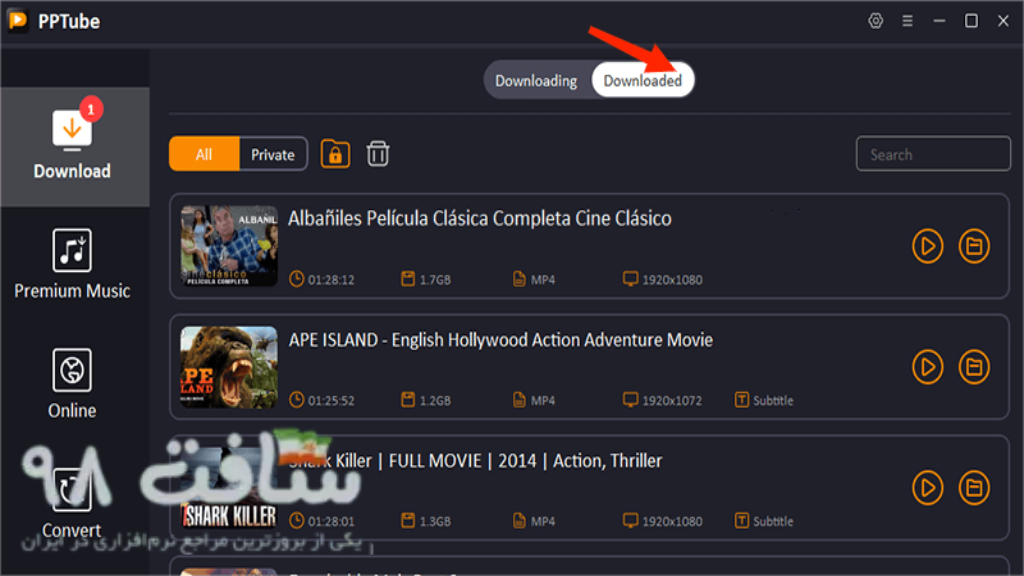Open file location for Albañiles video

[974, 246]
